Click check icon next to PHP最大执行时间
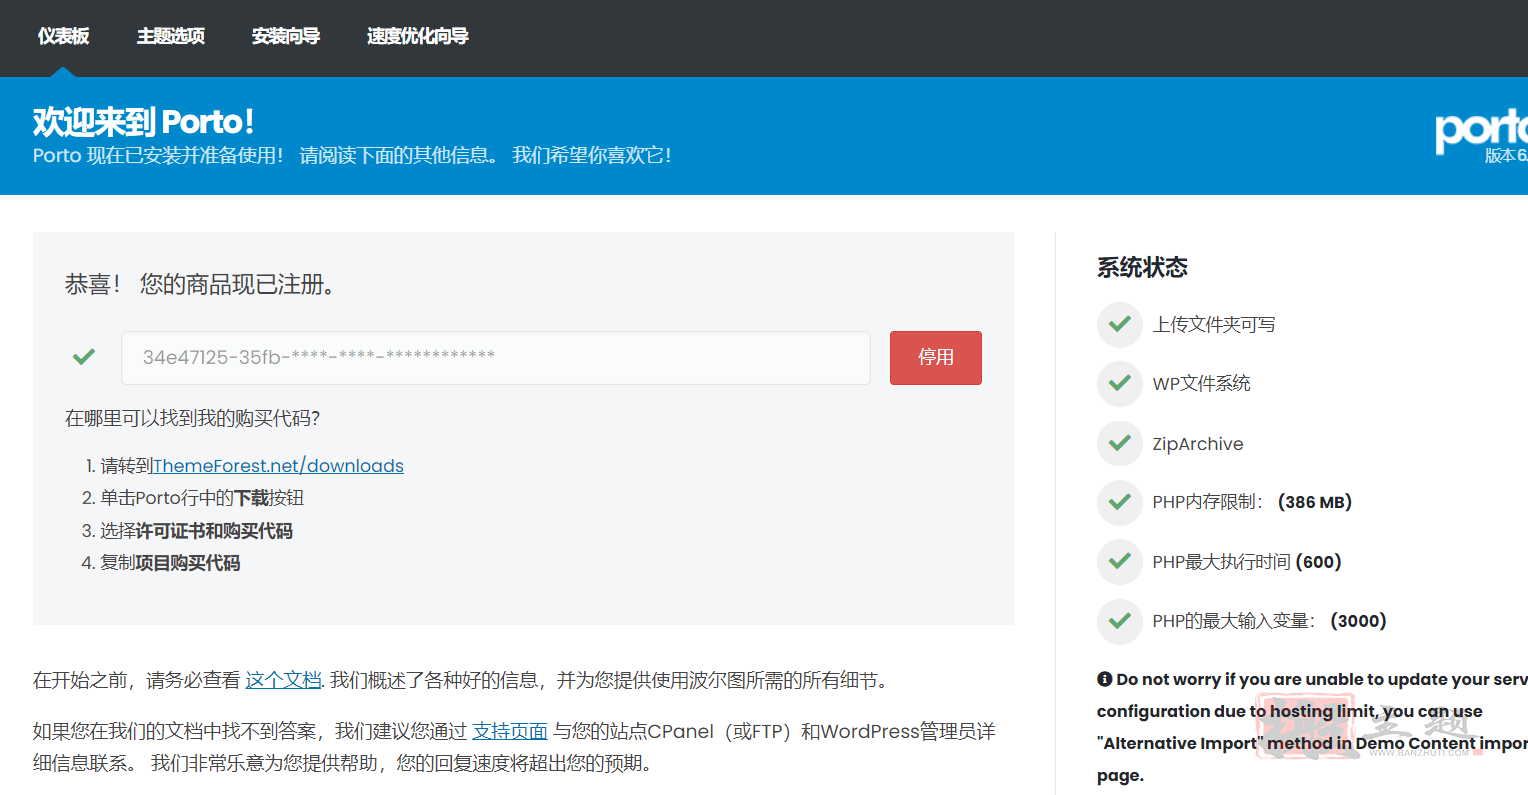This screenshot has height=795, width=1528. (1120, 562)
